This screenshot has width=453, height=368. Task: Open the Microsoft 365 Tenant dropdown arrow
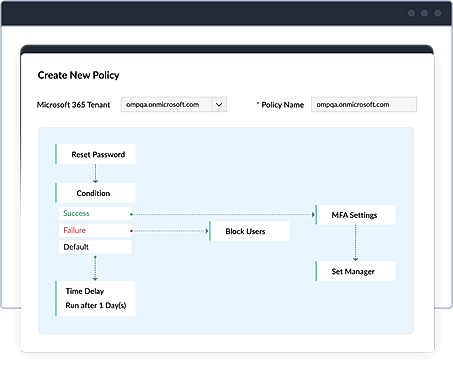point(219,105)
